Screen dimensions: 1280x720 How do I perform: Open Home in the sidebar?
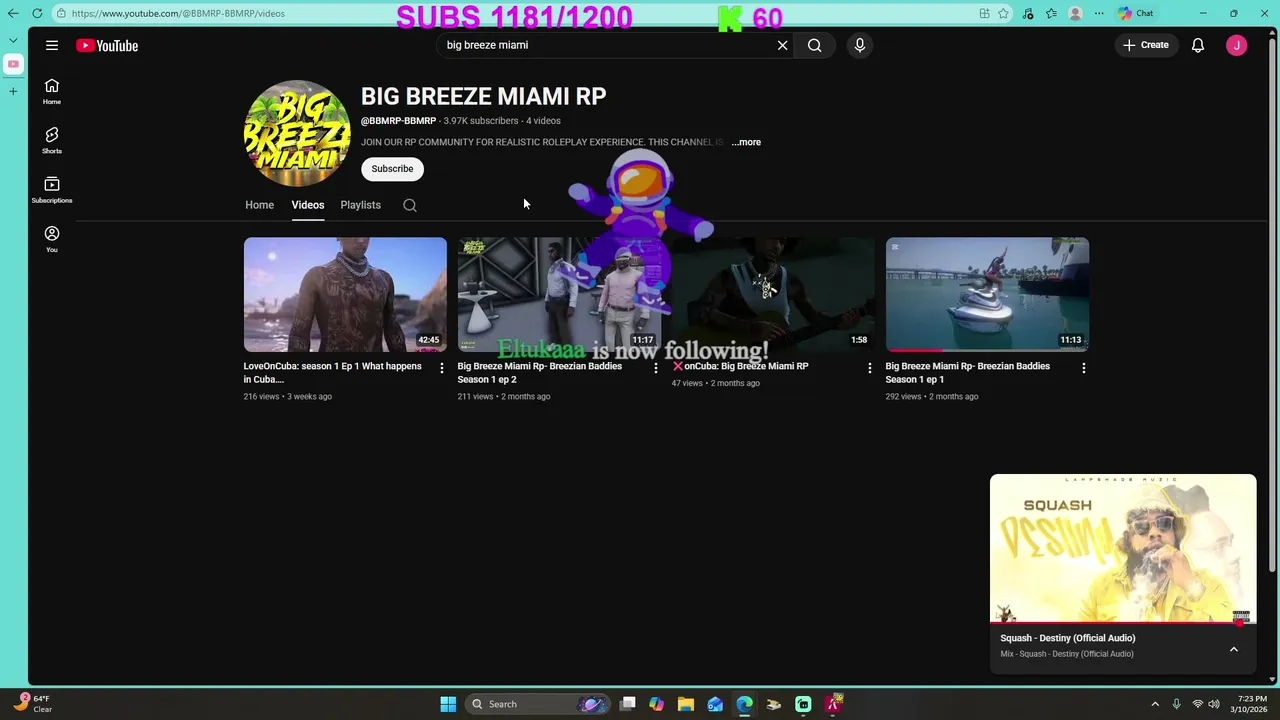[52, 92]
